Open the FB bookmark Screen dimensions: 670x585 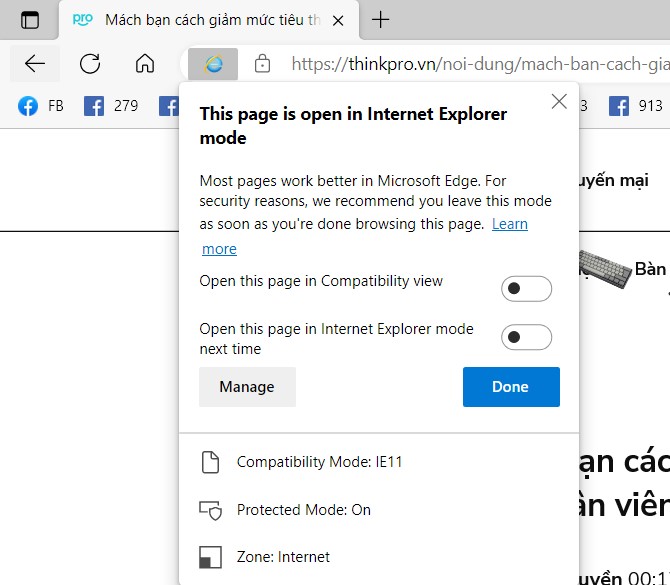click(41, 106)
